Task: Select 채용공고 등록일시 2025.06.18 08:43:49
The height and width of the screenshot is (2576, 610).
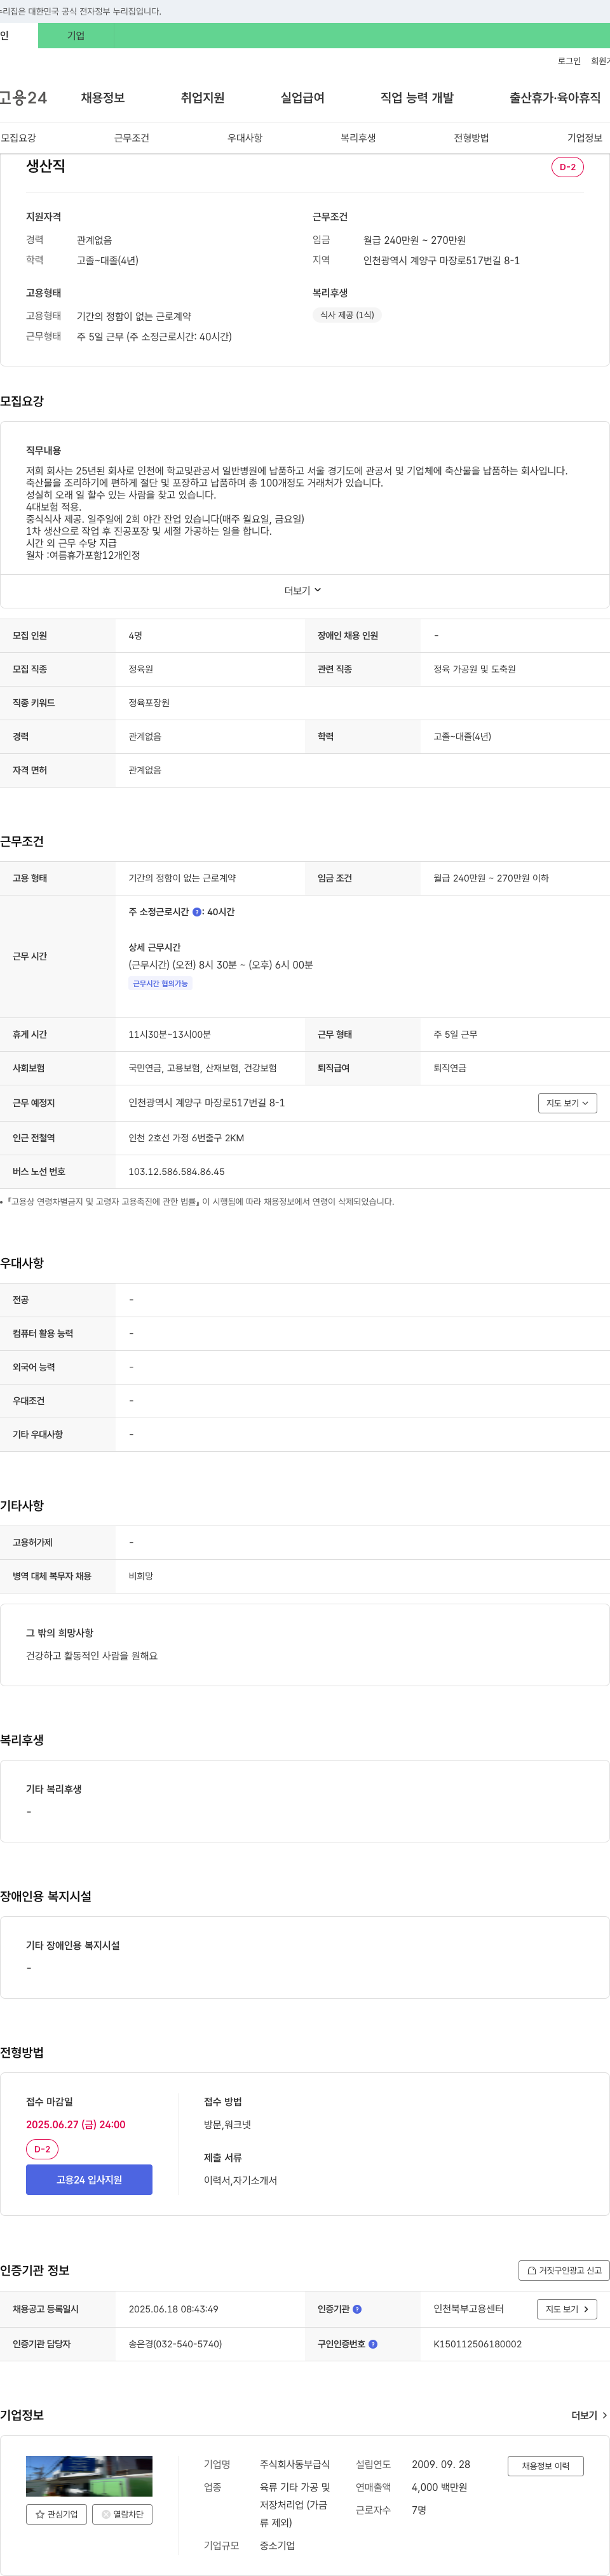Action: tap(173, 2309)
